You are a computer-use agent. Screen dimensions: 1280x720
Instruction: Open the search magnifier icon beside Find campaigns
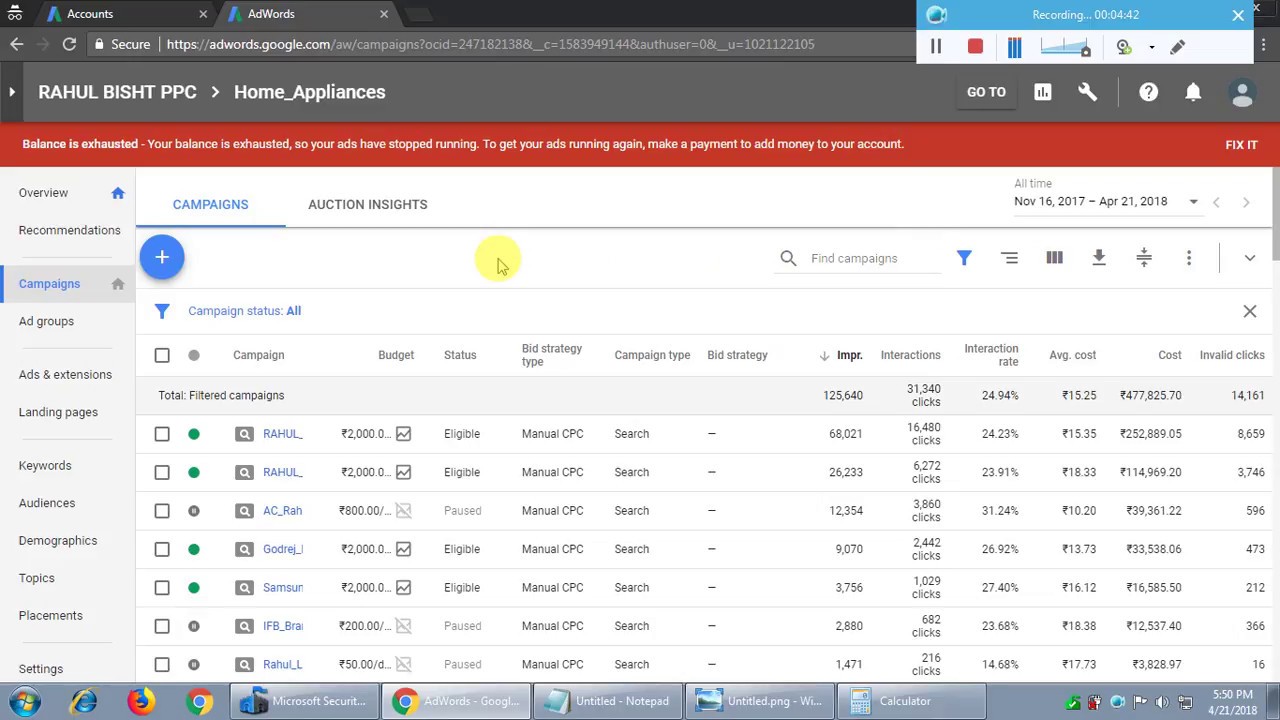[x=788, y=258]
